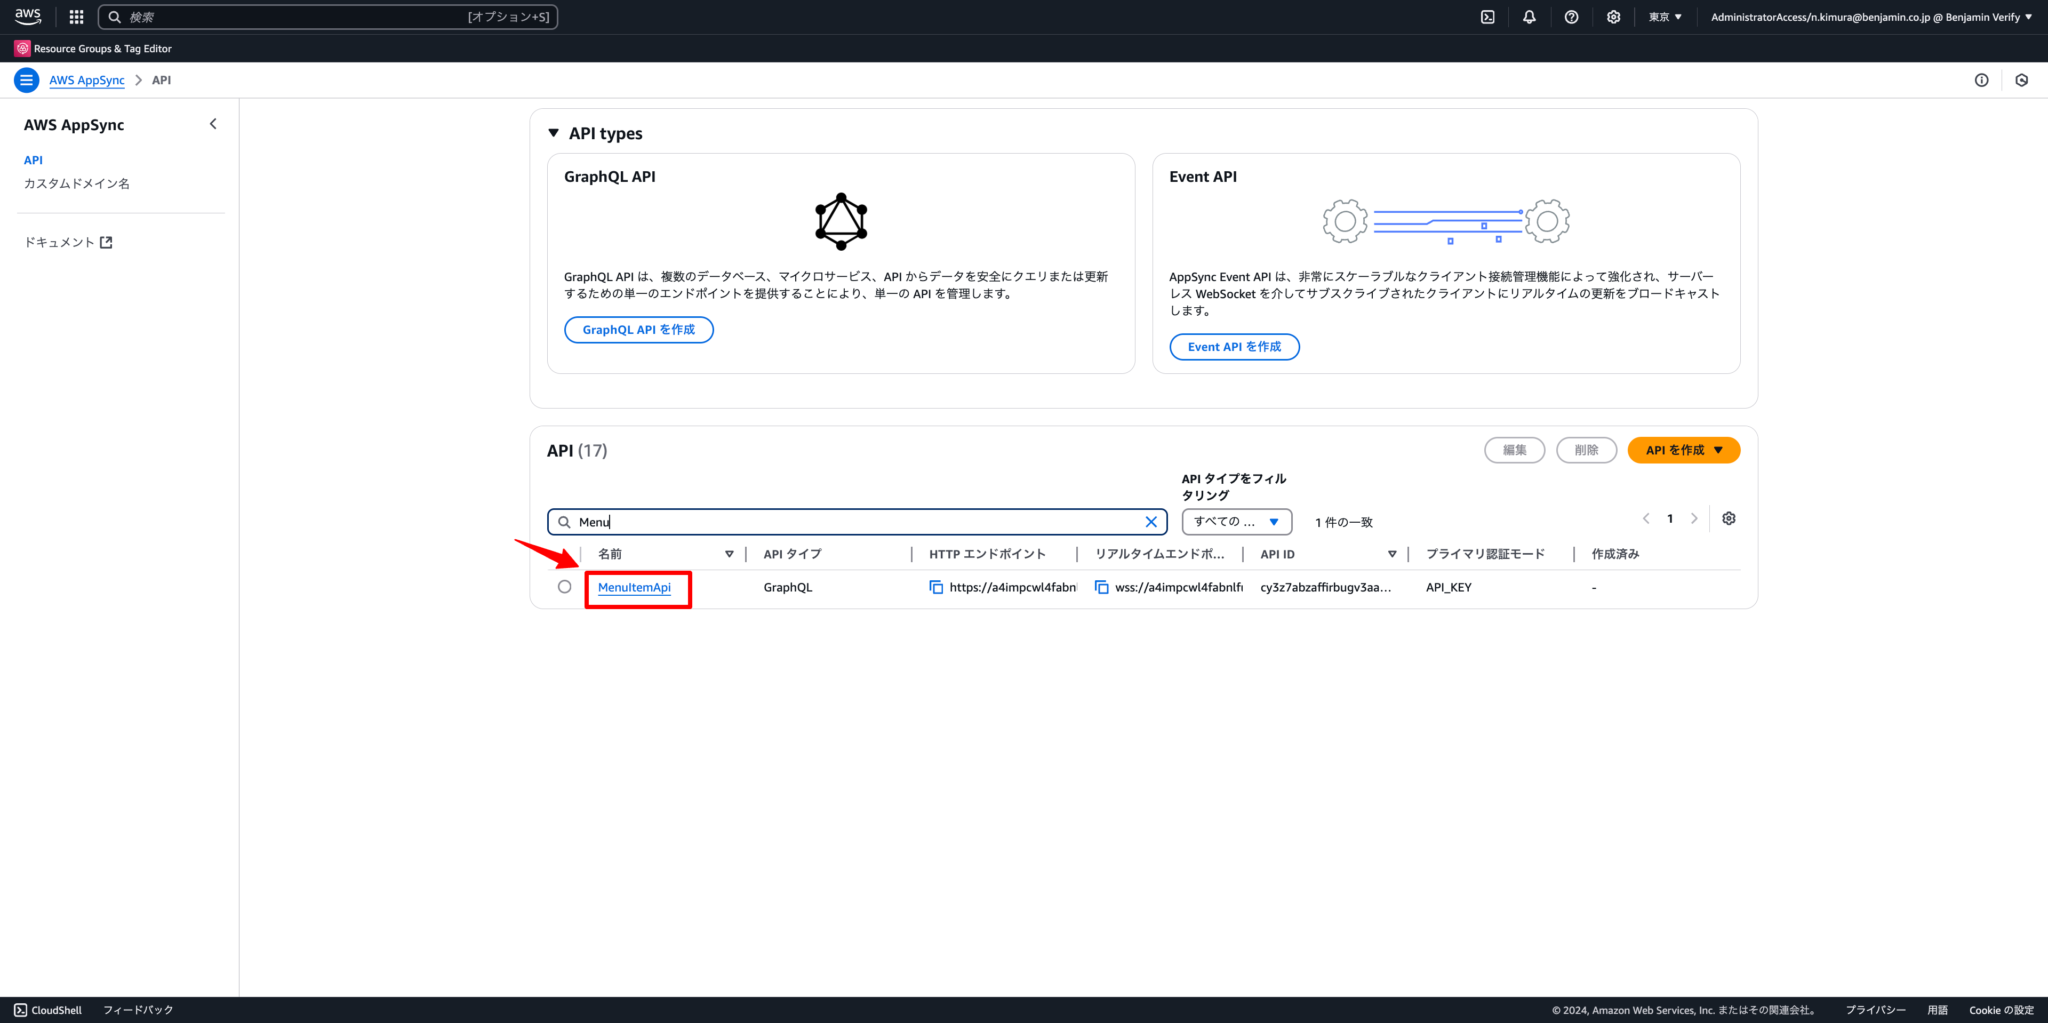
Task: Open the help question mark icon
Action: pyautogui.click(x=1570, y=17)
